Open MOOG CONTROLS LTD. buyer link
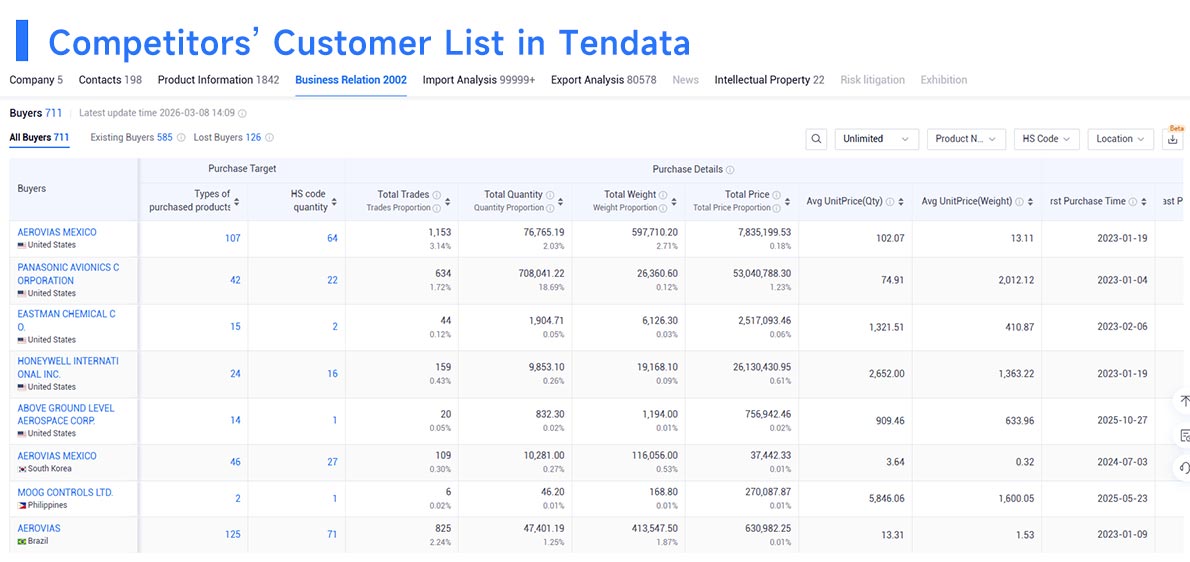The image size is (1190, 562). pyautogui.click(x=65, y=492)
